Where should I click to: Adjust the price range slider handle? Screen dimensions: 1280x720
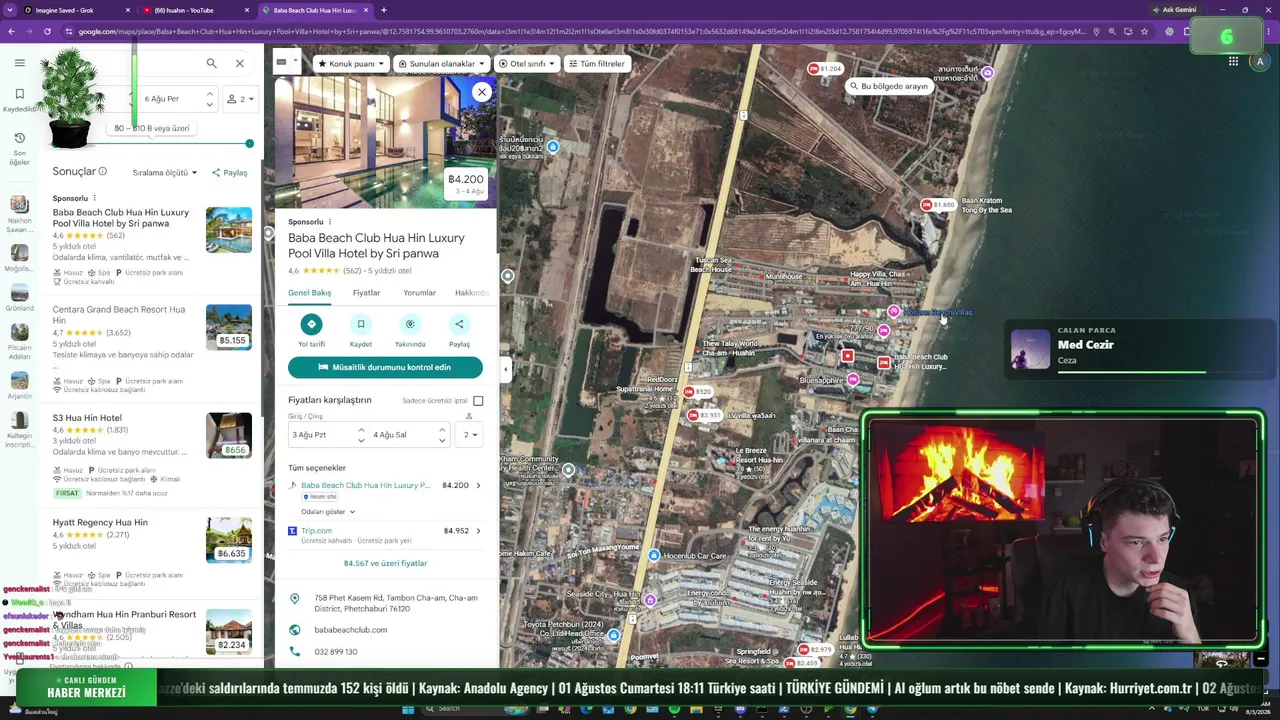(249, 143)
